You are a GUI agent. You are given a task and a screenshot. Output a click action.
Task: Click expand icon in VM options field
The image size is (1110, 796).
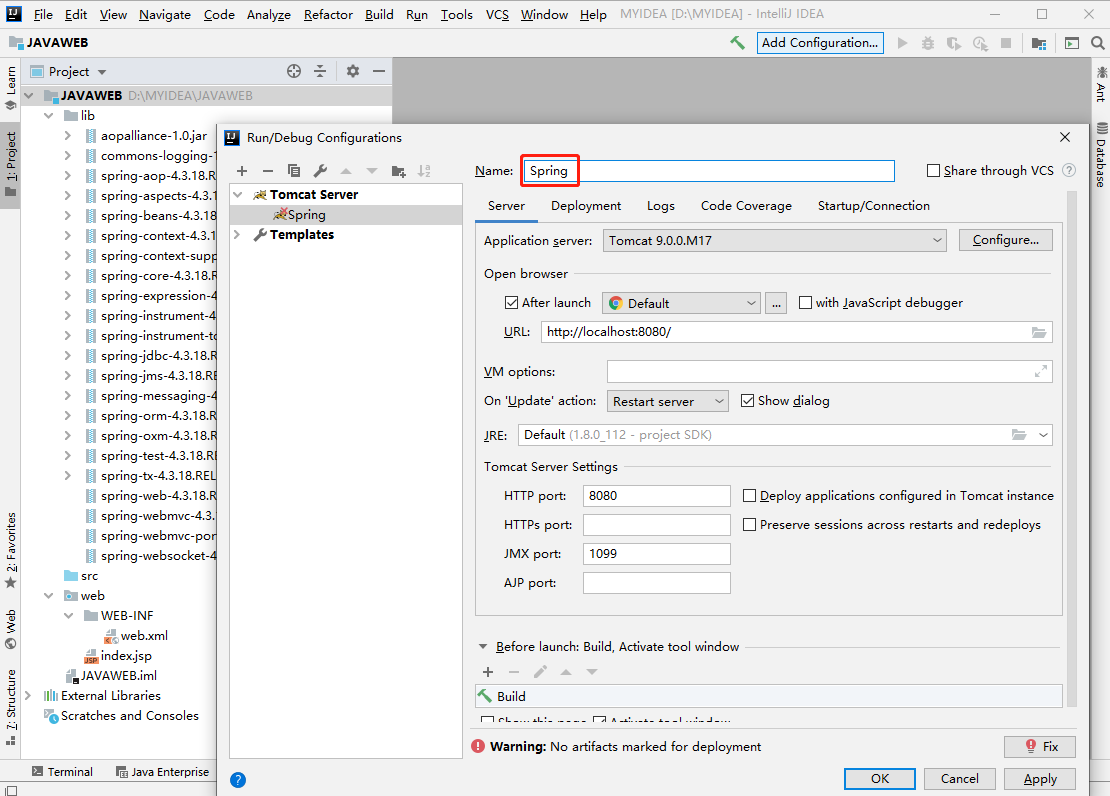click(1041, 371)
